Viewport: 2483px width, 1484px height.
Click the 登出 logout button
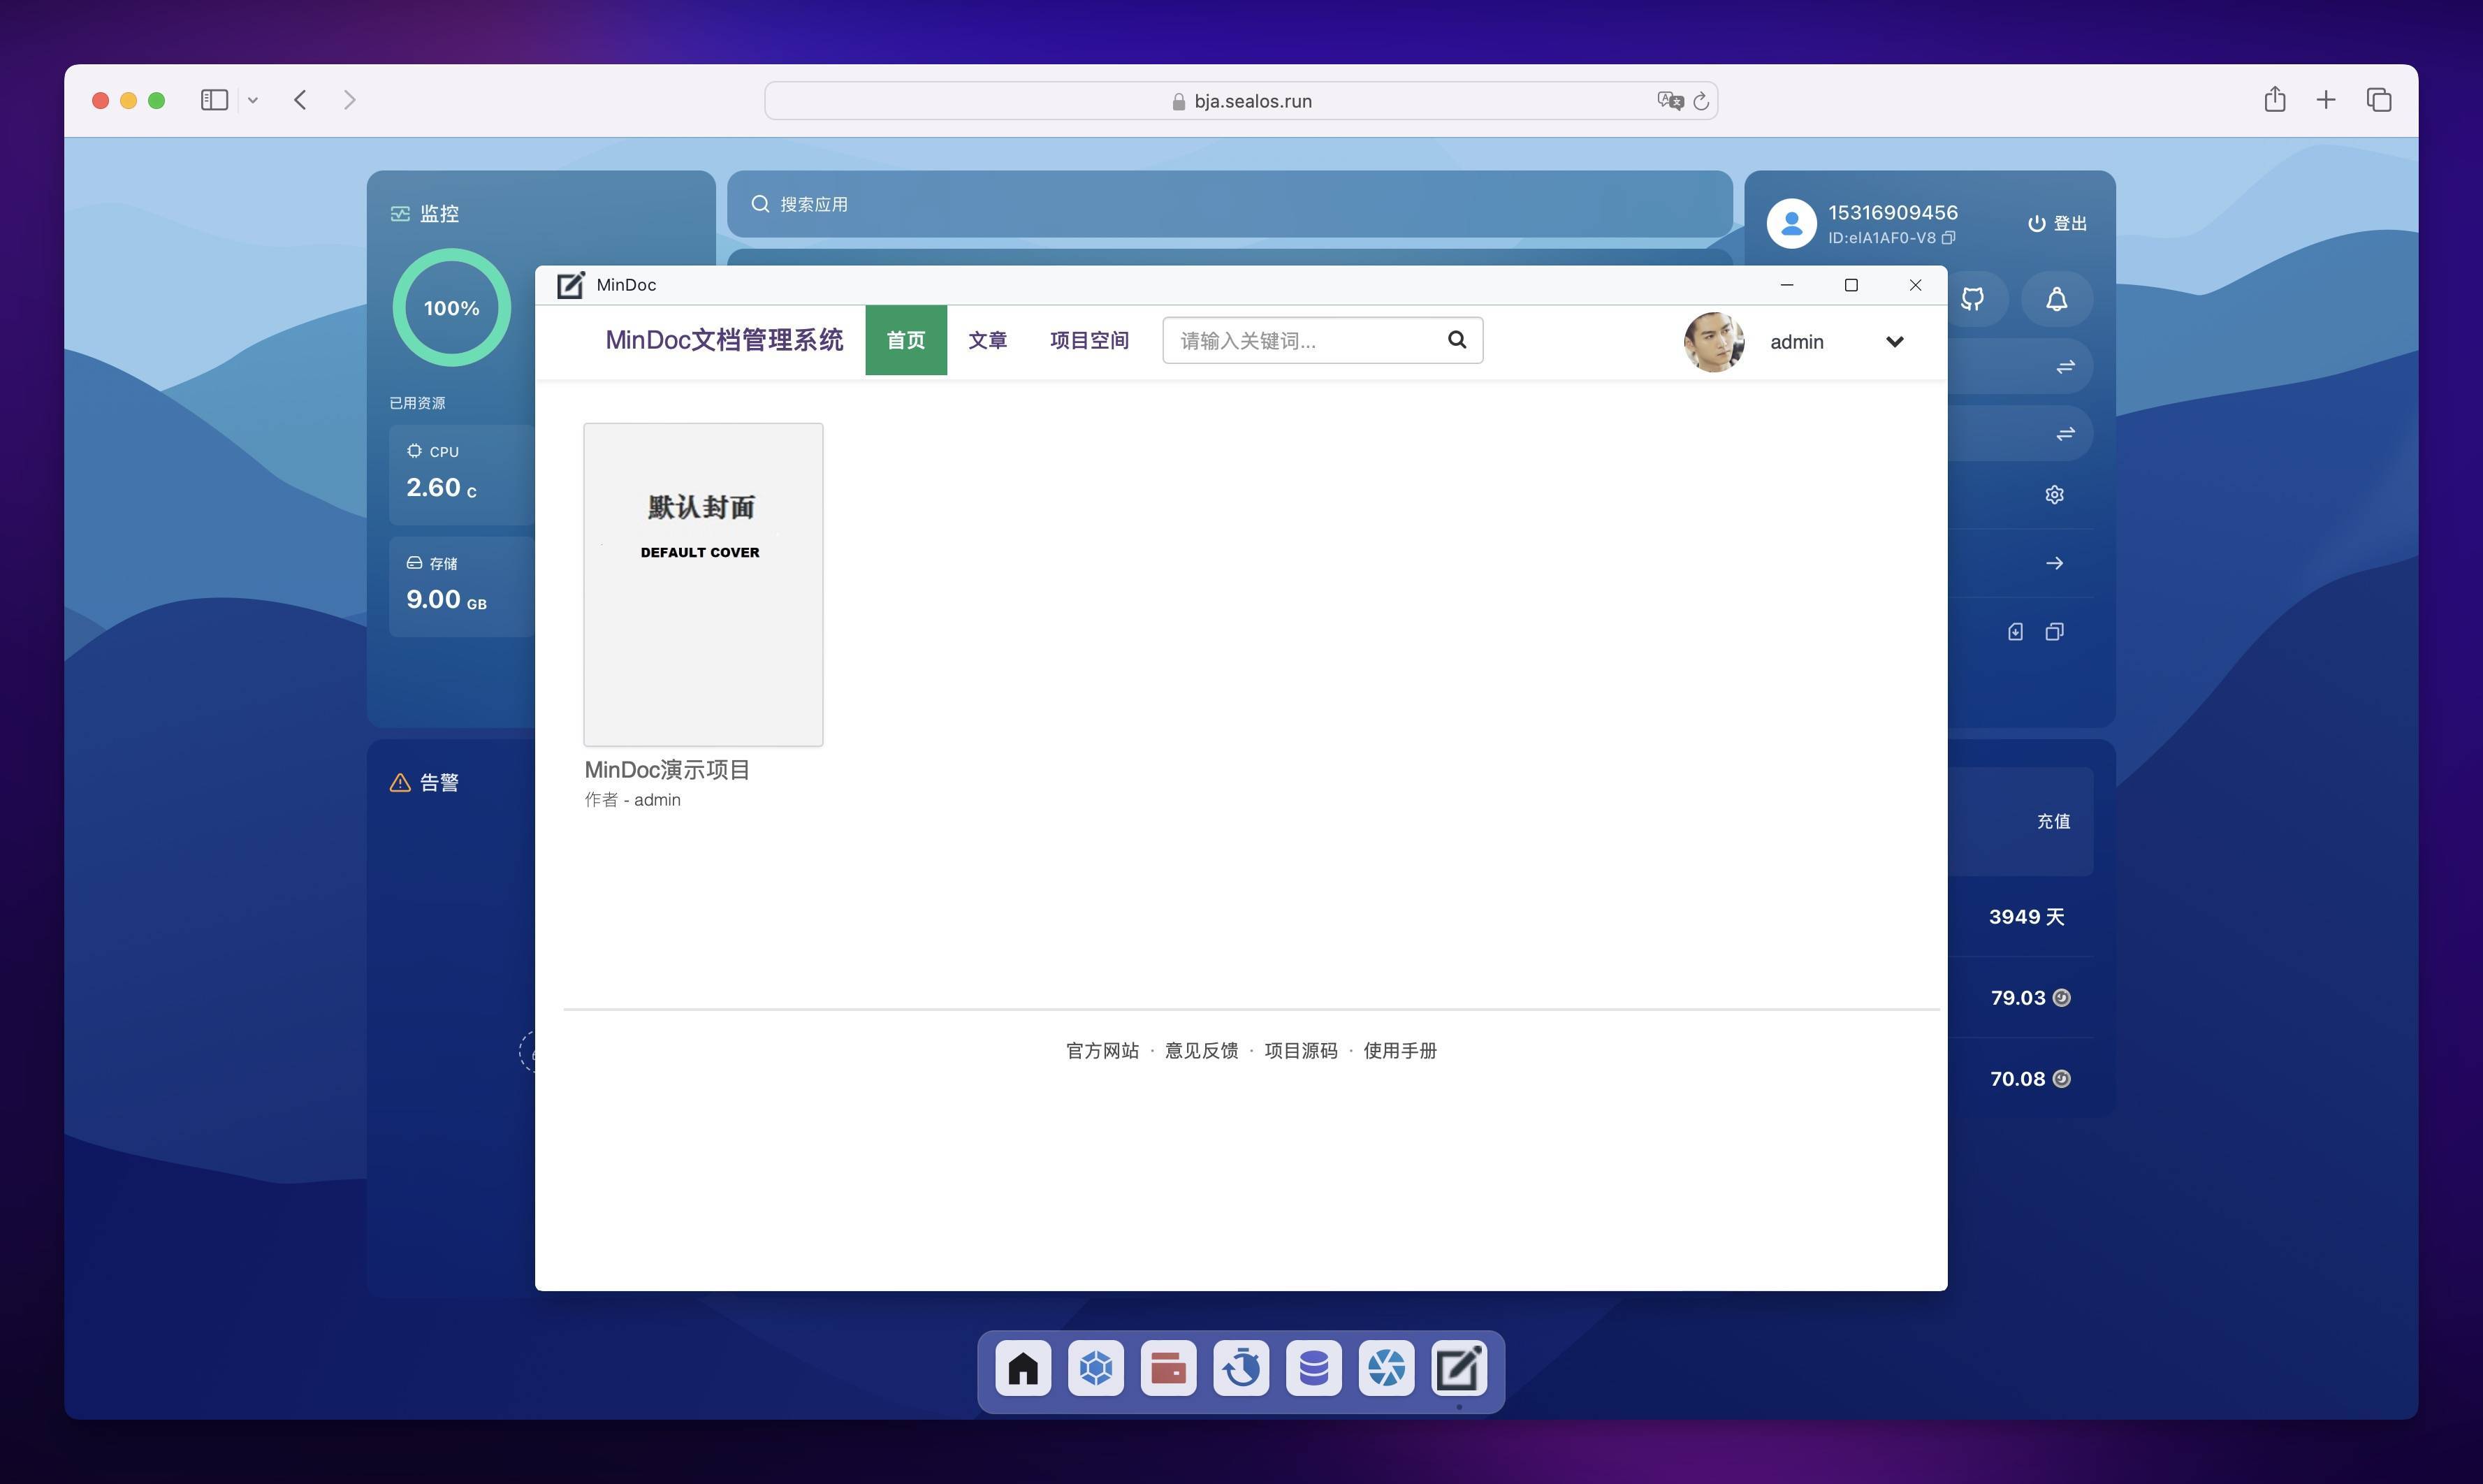2057,223
